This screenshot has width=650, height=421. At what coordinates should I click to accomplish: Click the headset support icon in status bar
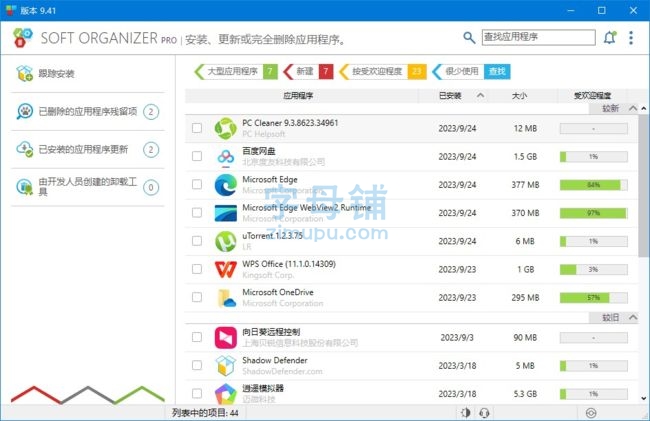click(484, 413)
